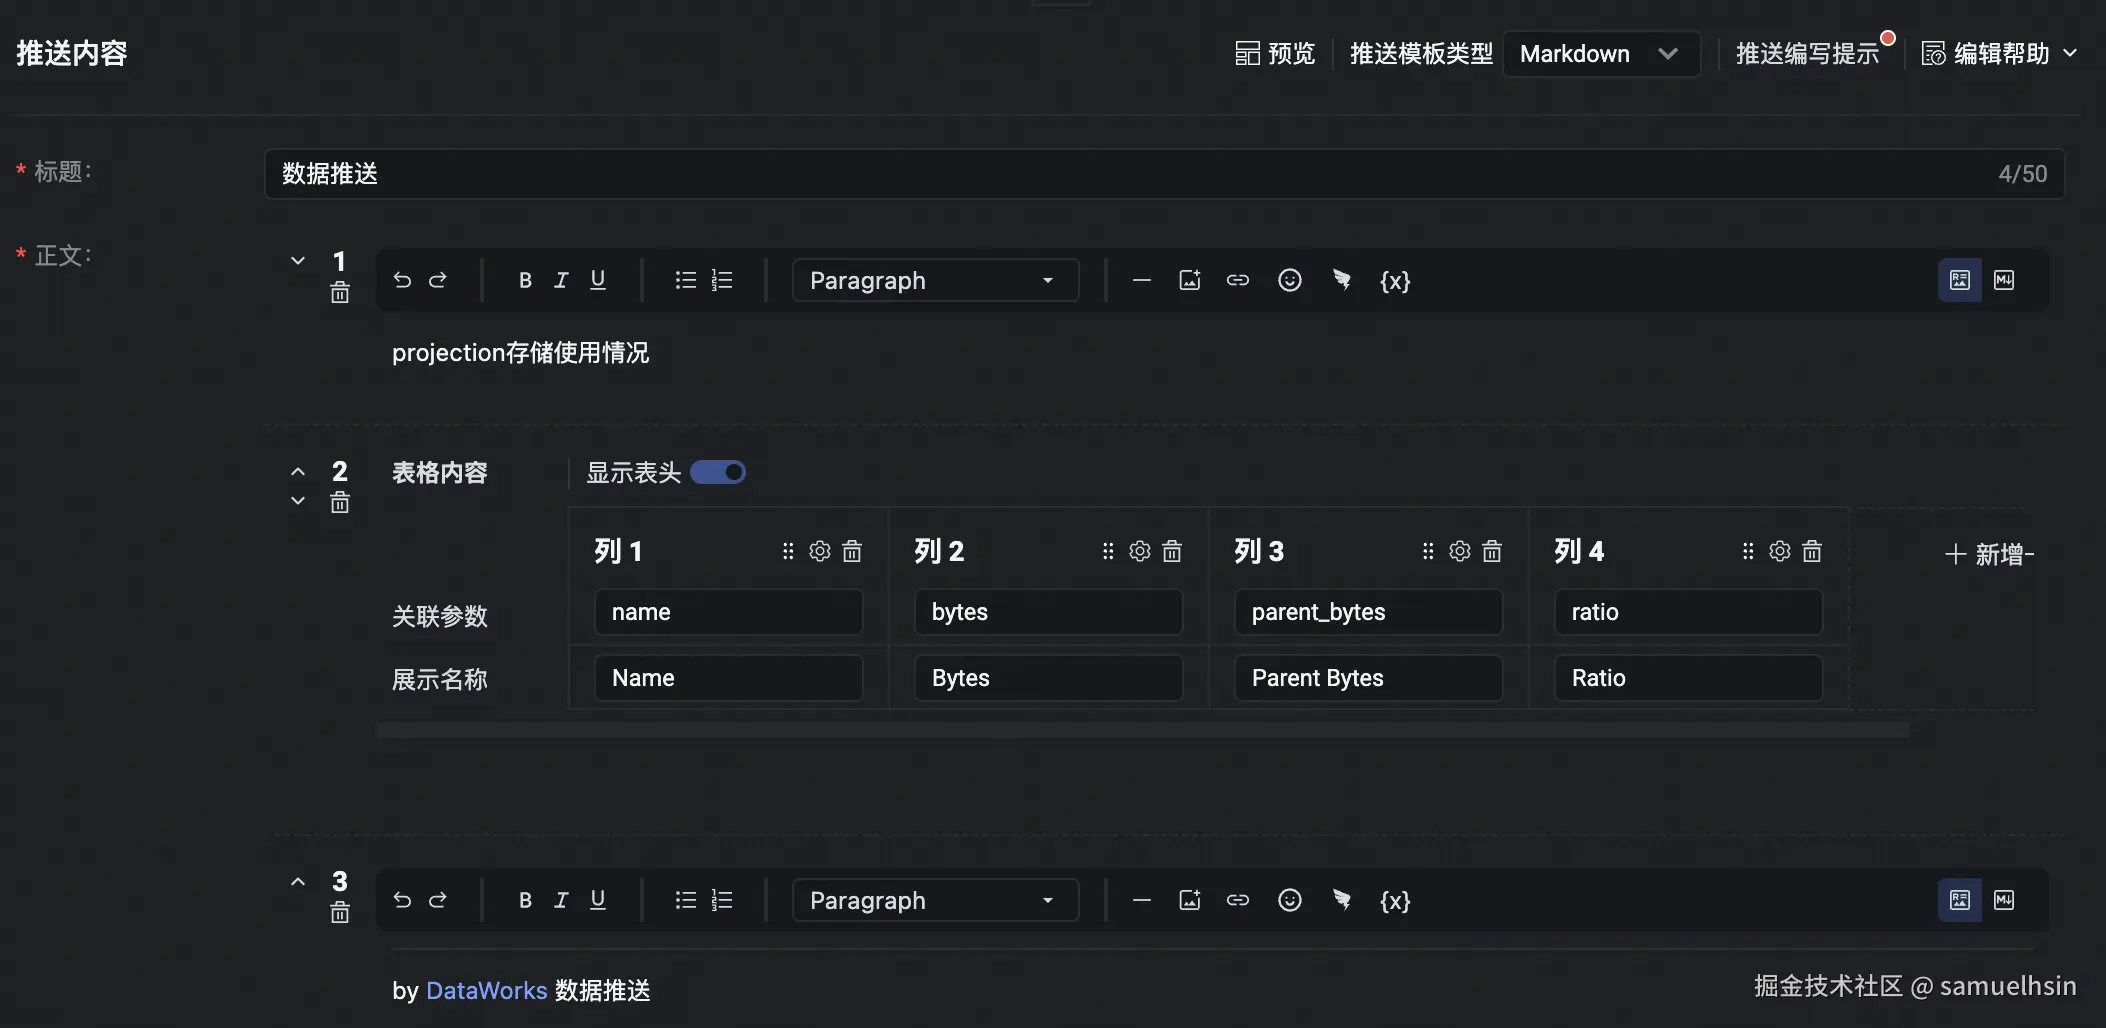This screenshot has height=1028, width=2106.
Task: Toggle bold in section 3 toolbar
Action: coord(525,900)
